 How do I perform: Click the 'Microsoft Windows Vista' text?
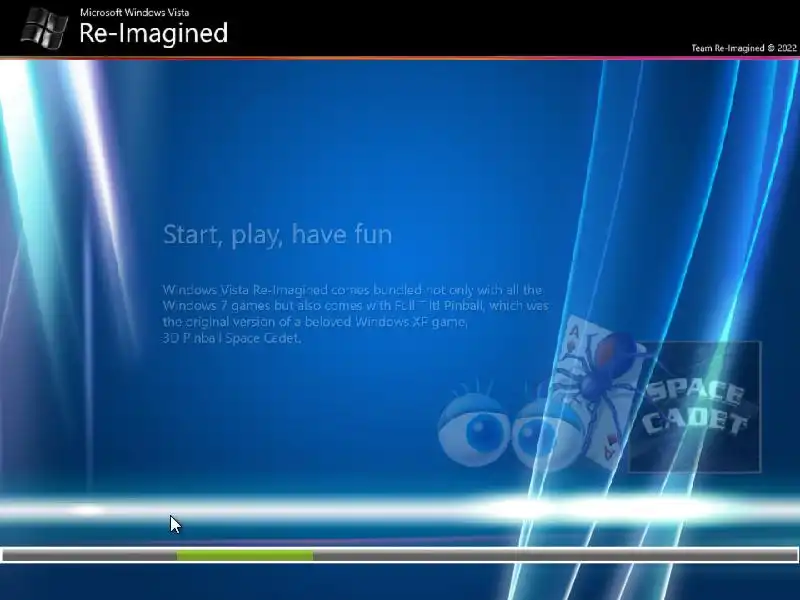135,12
